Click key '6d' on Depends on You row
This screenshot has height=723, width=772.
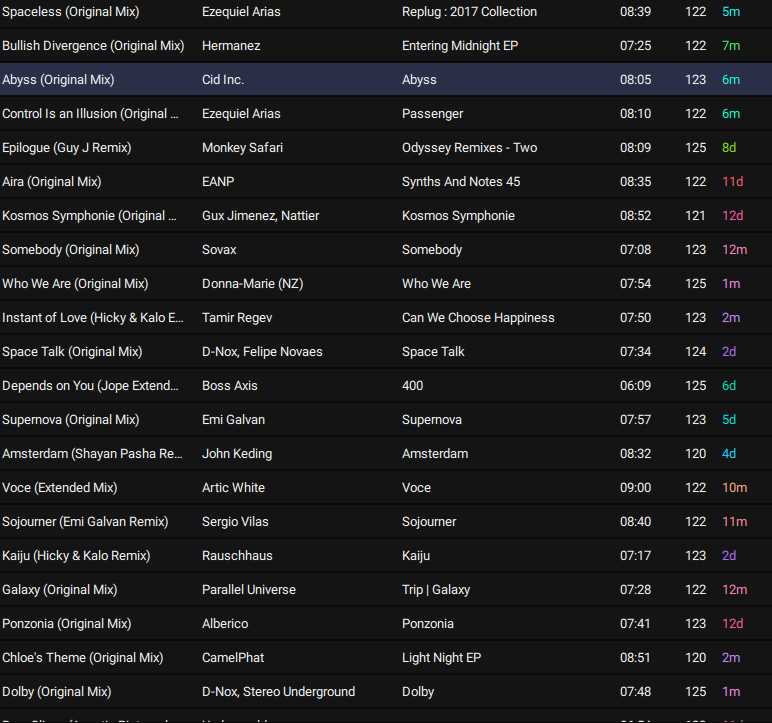[729, 386]
